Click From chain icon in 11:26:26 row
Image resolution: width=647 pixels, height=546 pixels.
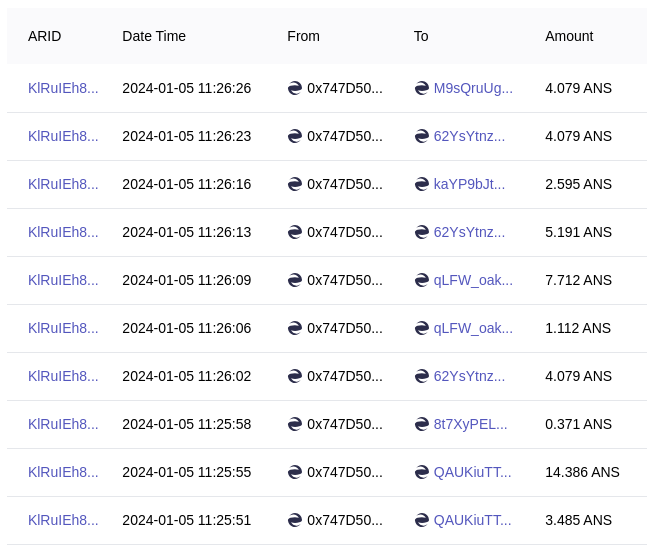[295, 88]
